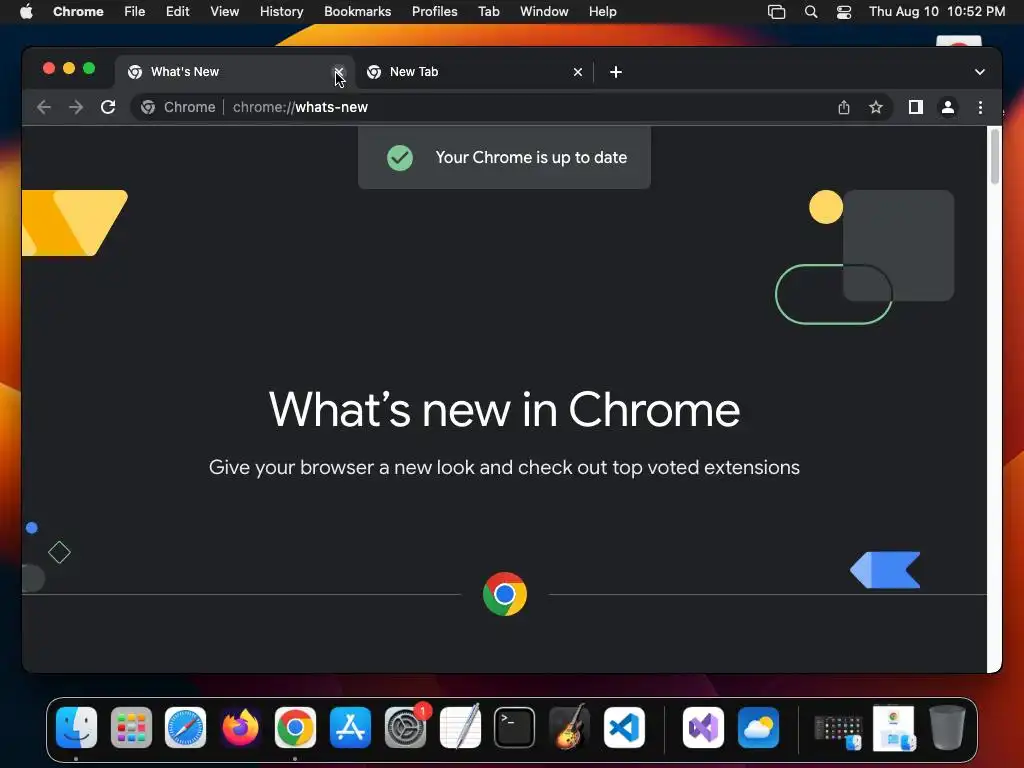
Task: Open the Edit menu
Action: point(178,12)
